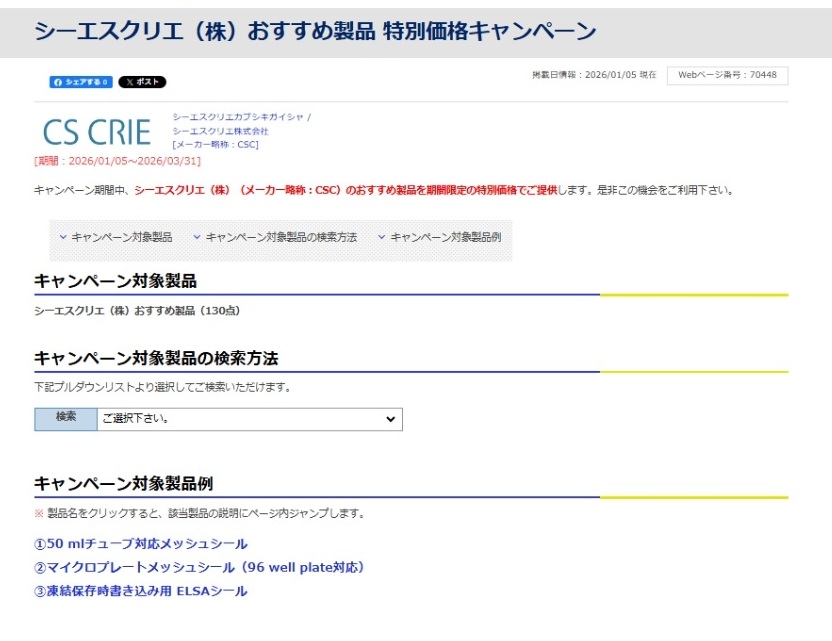Open the シーエスクリエ株式会社 company link

coord(220,129)
